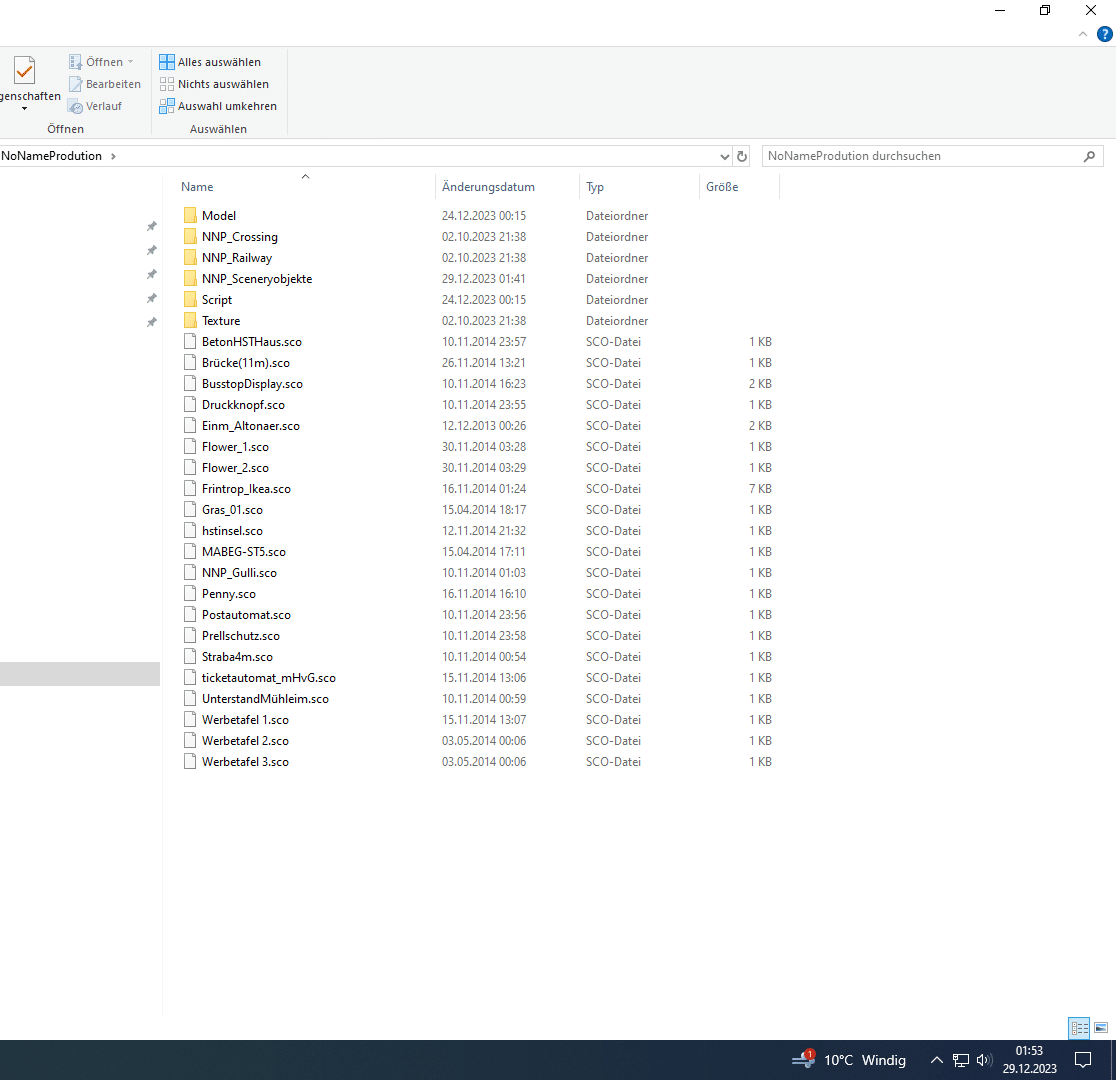
Task: Open the Öffnen dropdown arrow
Action: coord(130,62)
